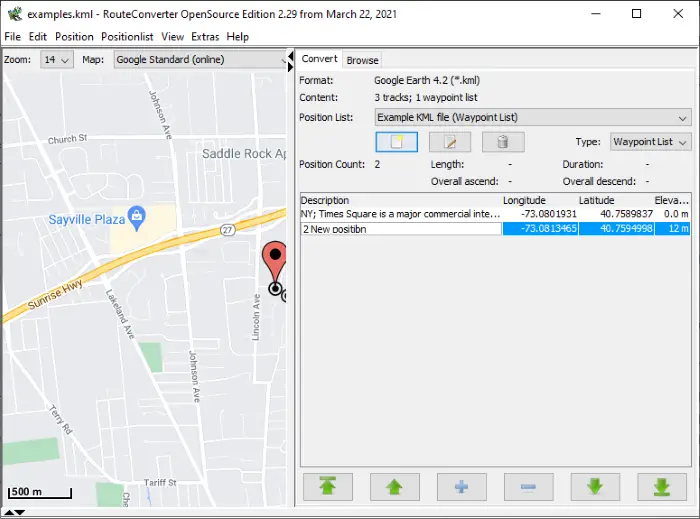This screenshot has height=519, width=700.
Task: Open the Positionlist menu
Action: 127,37
